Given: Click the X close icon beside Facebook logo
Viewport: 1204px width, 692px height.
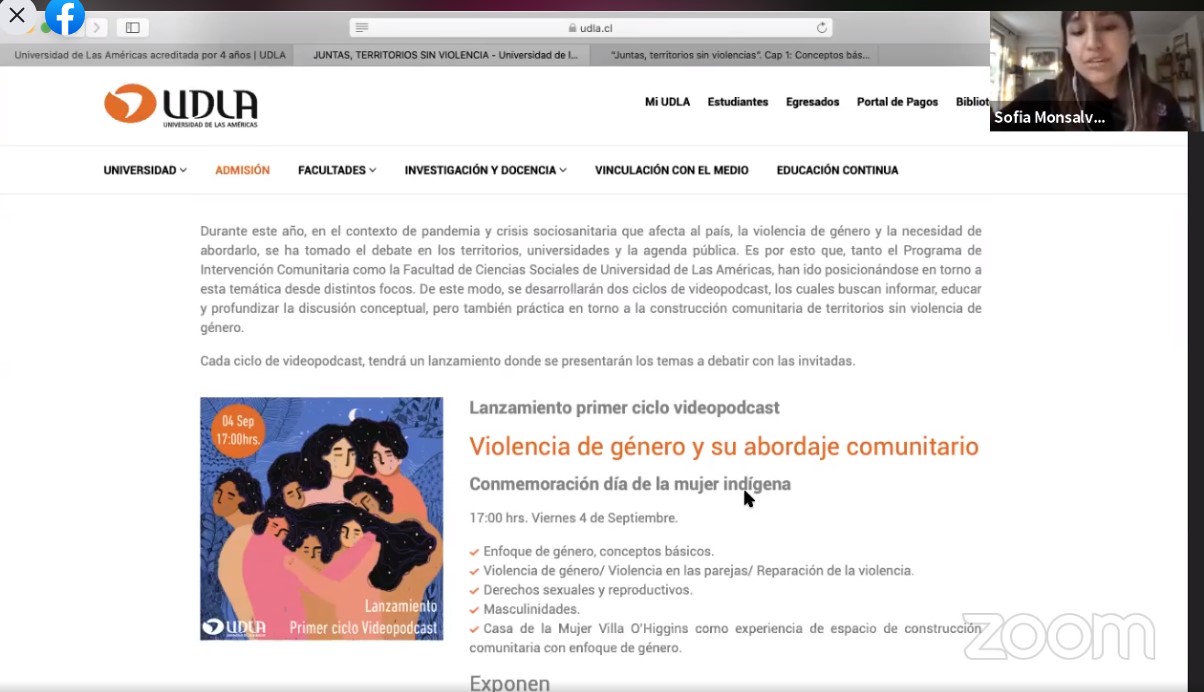Looking at the screenshot, I should click(17, 15).
